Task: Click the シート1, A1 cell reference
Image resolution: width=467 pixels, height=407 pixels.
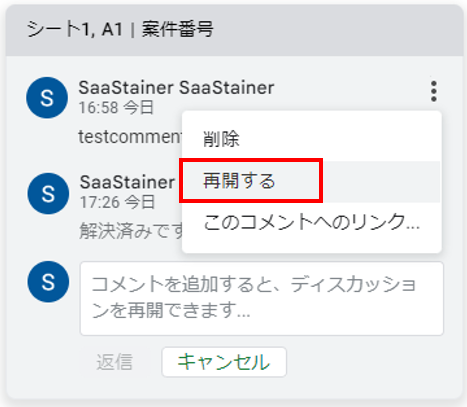Action: 75,29
